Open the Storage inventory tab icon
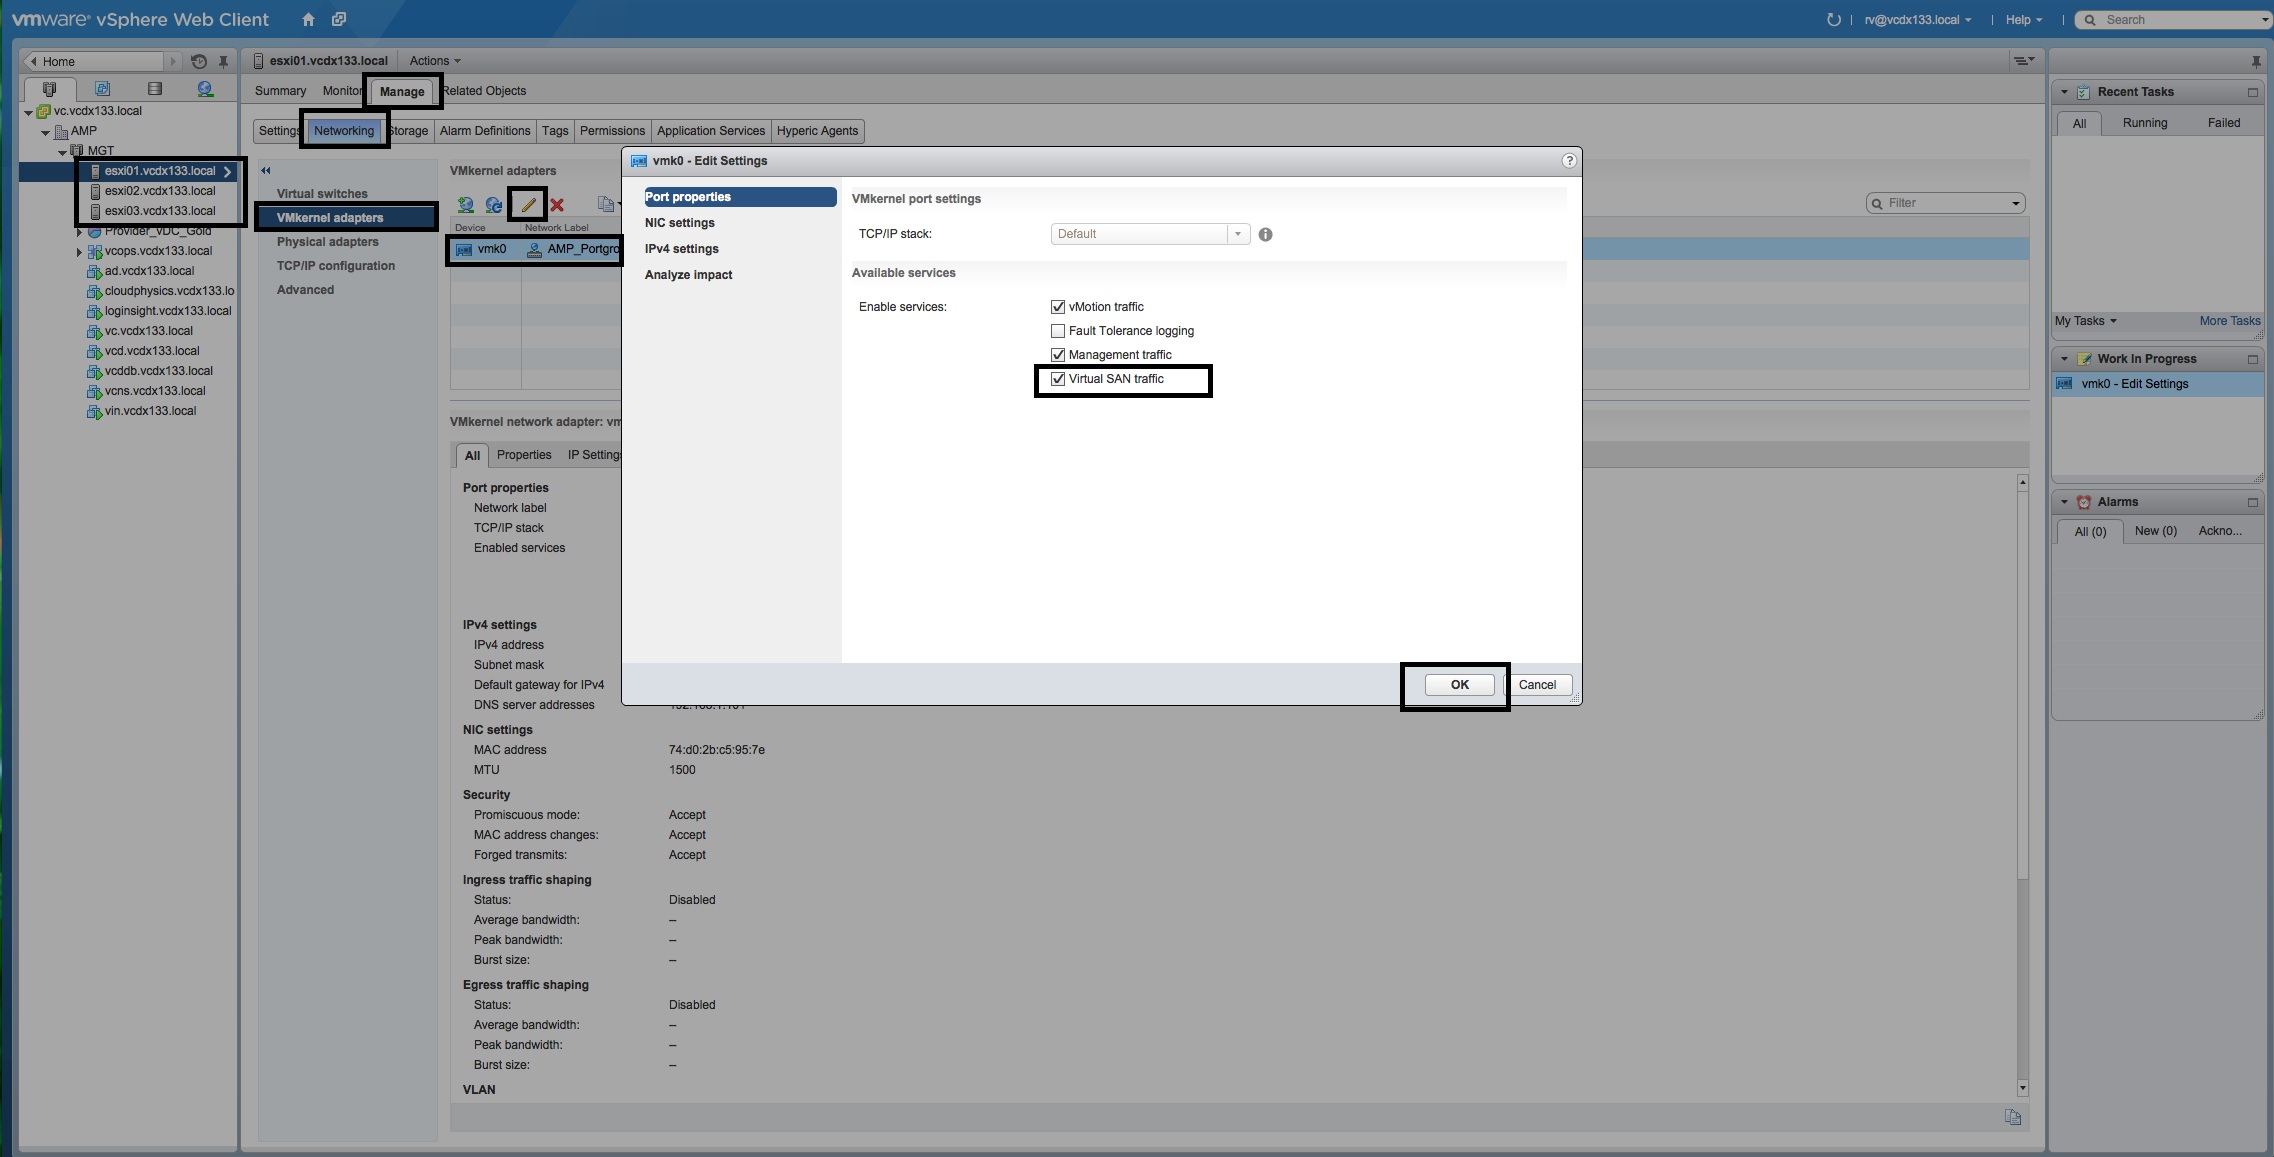 point(154,89)
